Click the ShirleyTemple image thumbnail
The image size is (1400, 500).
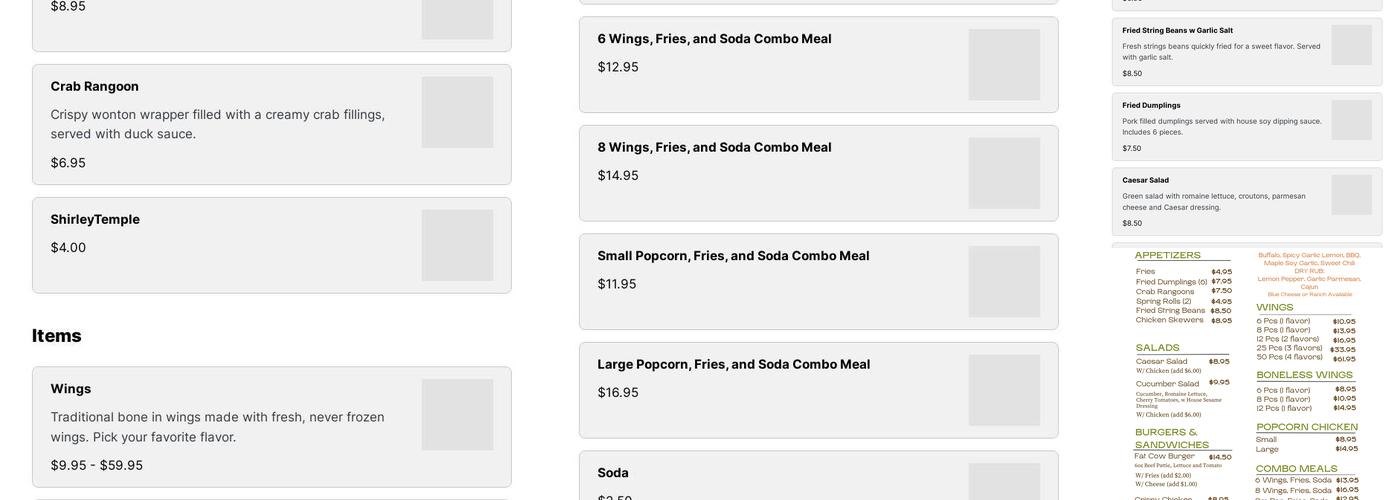coord(457,245)
